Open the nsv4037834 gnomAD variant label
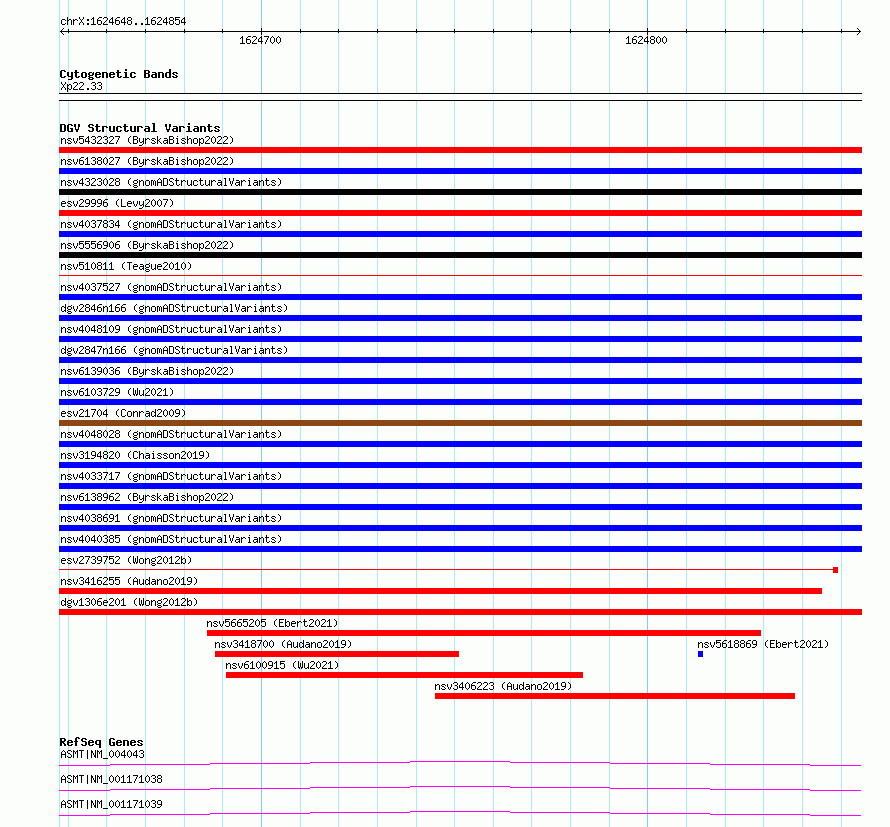The image size is (890, 827). [x=171, y=224]
